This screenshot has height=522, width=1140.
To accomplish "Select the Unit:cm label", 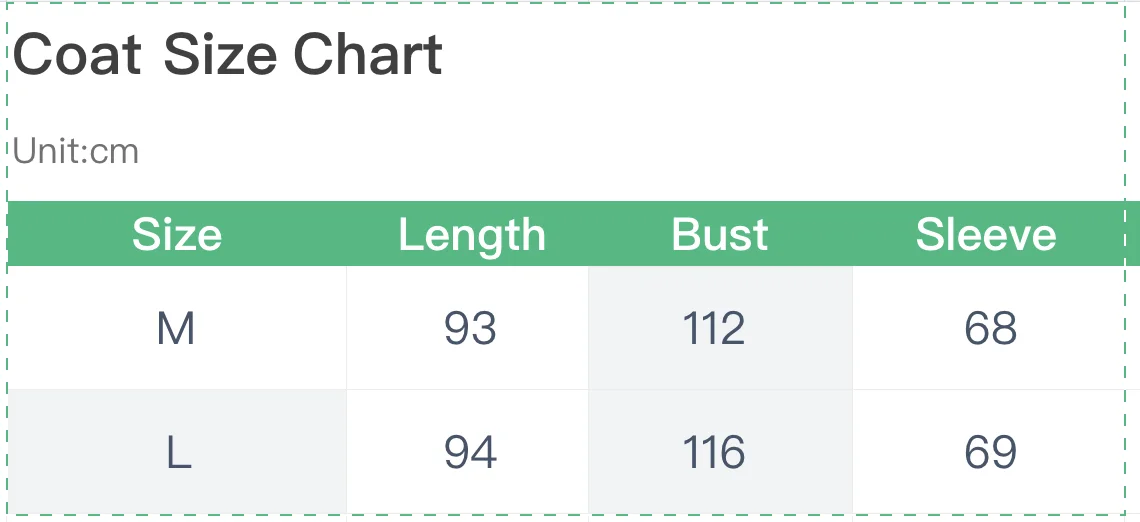I will point(76,151).
